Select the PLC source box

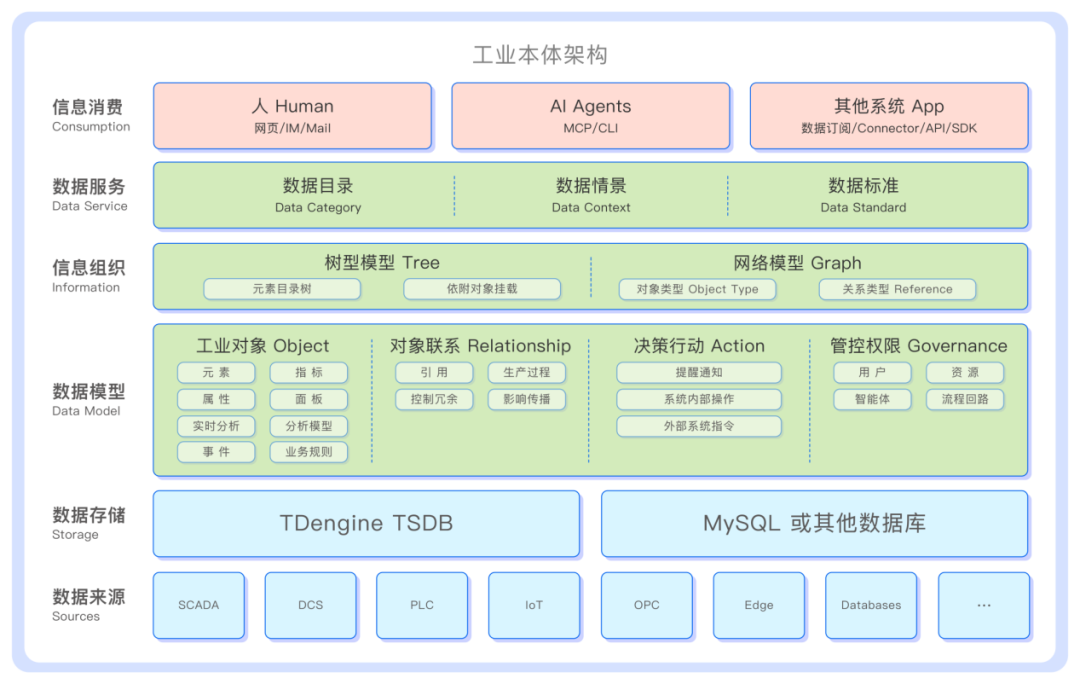tap(422, 605)
